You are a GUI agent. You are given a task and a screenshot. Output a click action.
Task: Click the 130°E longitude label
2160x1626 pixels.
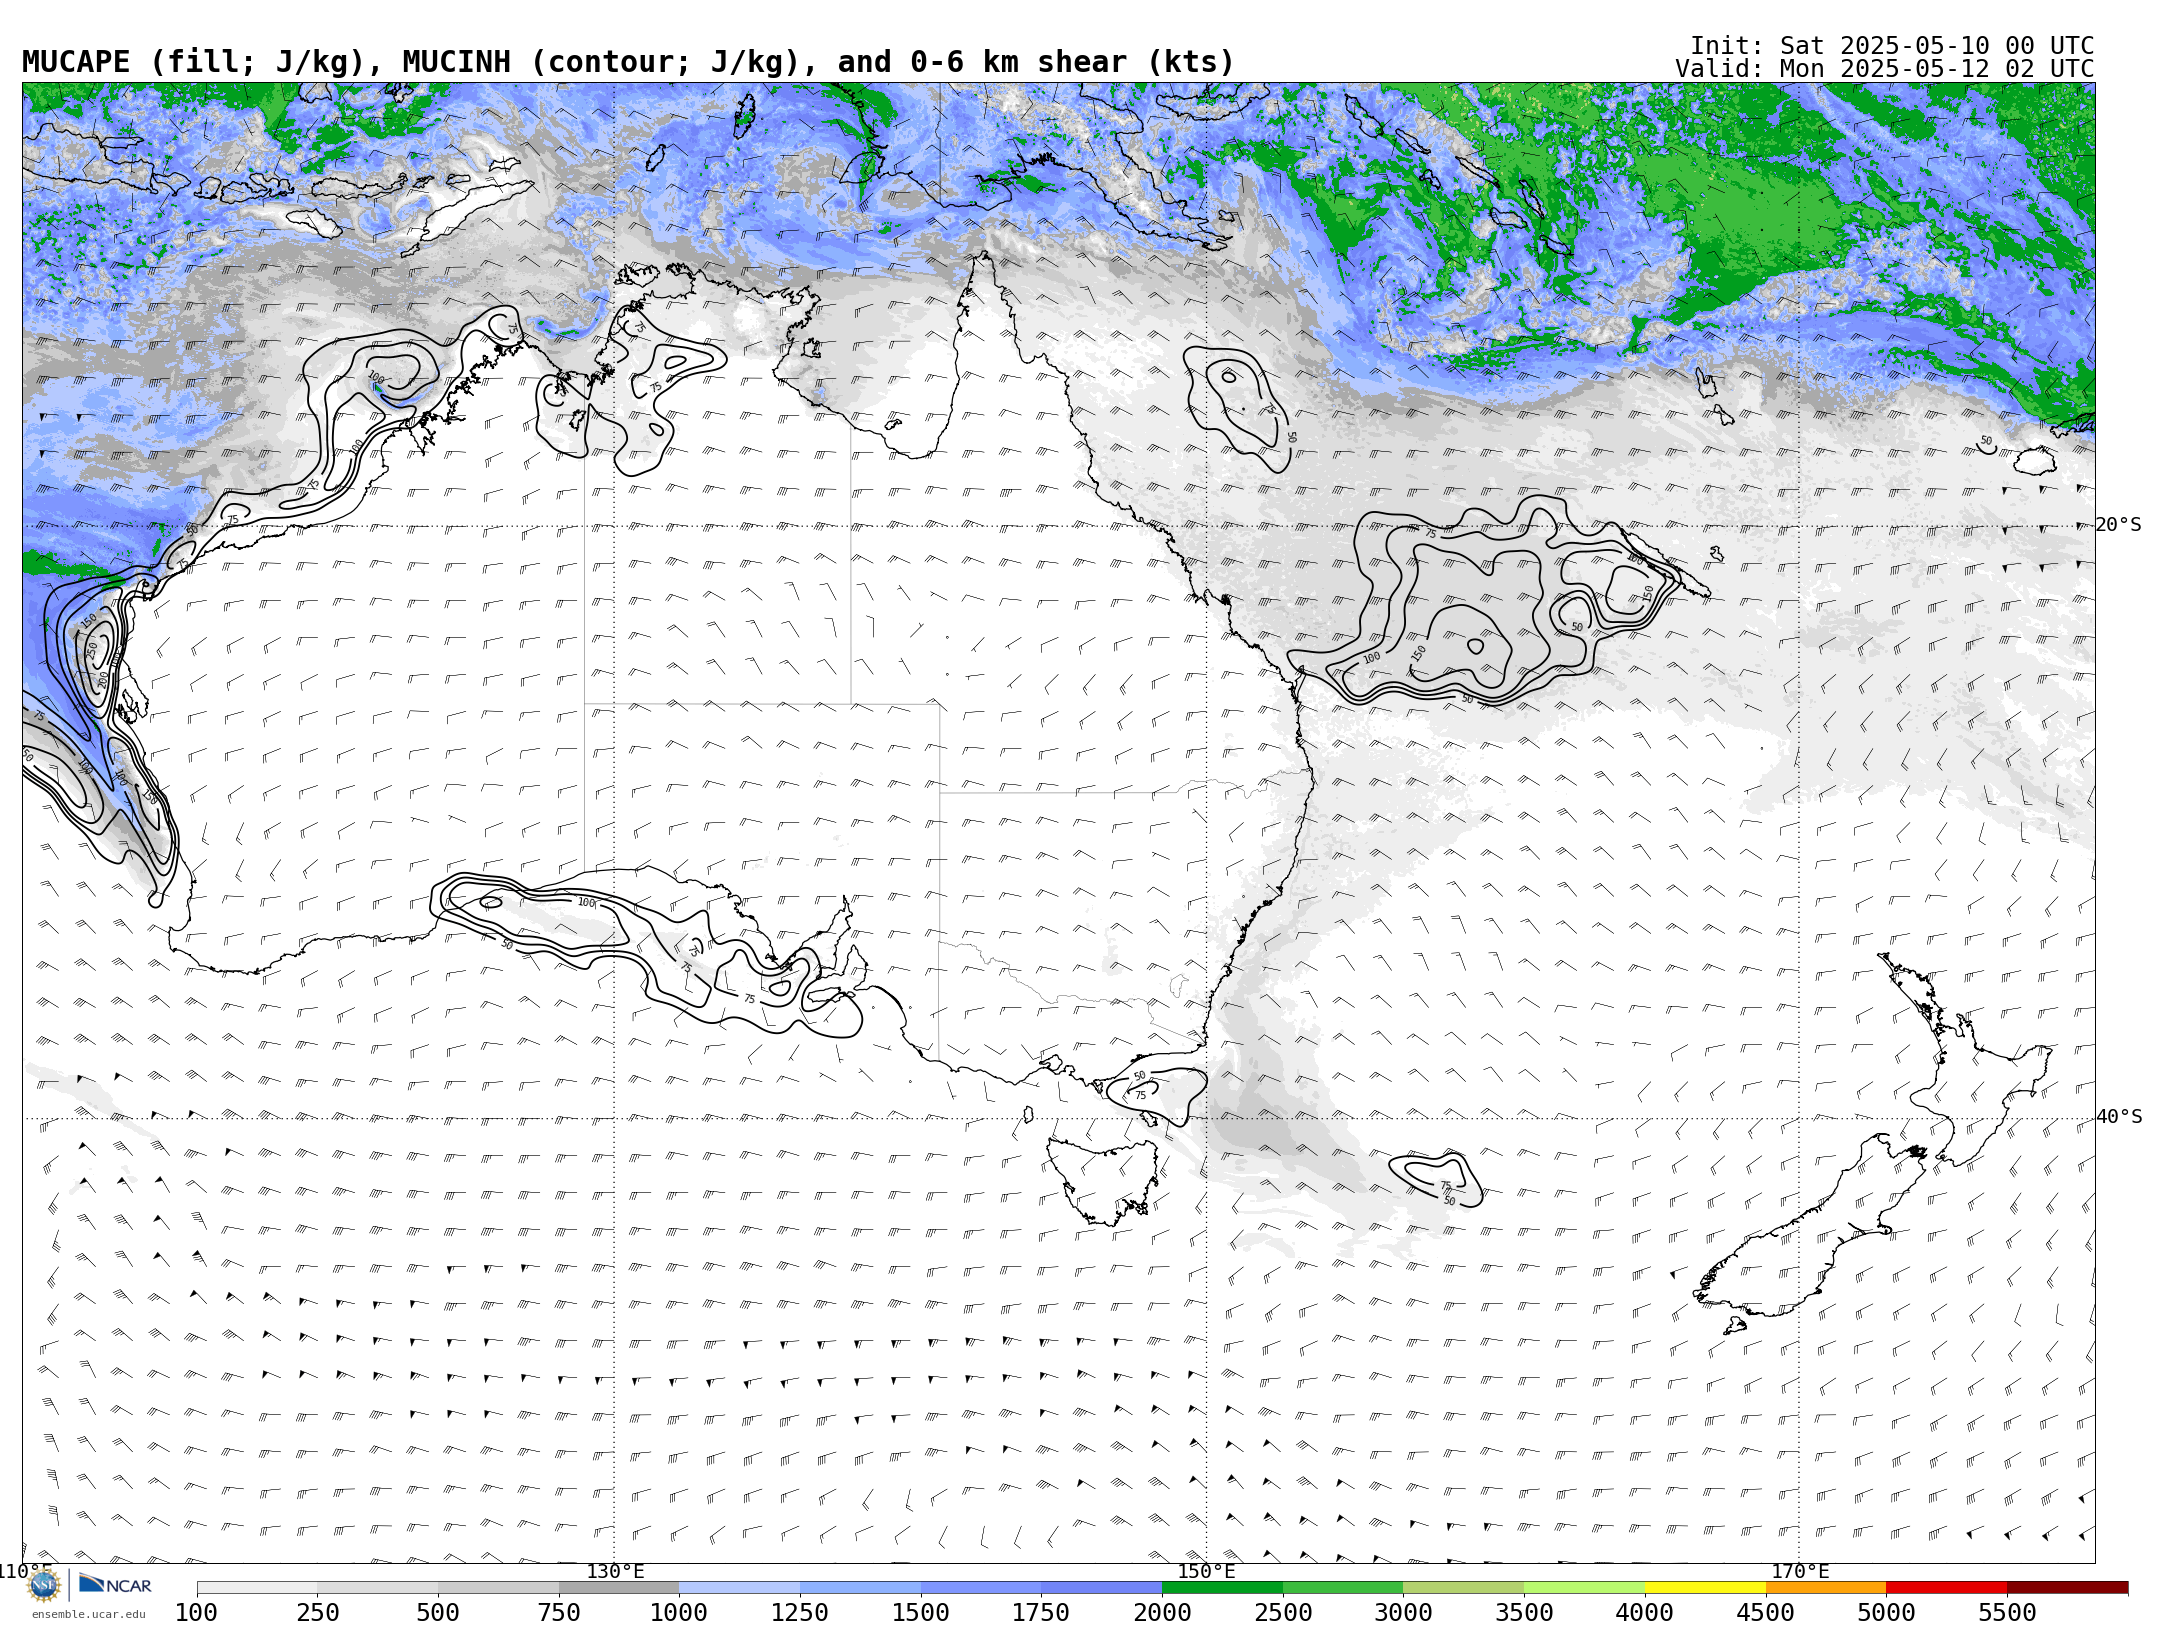615,1572
